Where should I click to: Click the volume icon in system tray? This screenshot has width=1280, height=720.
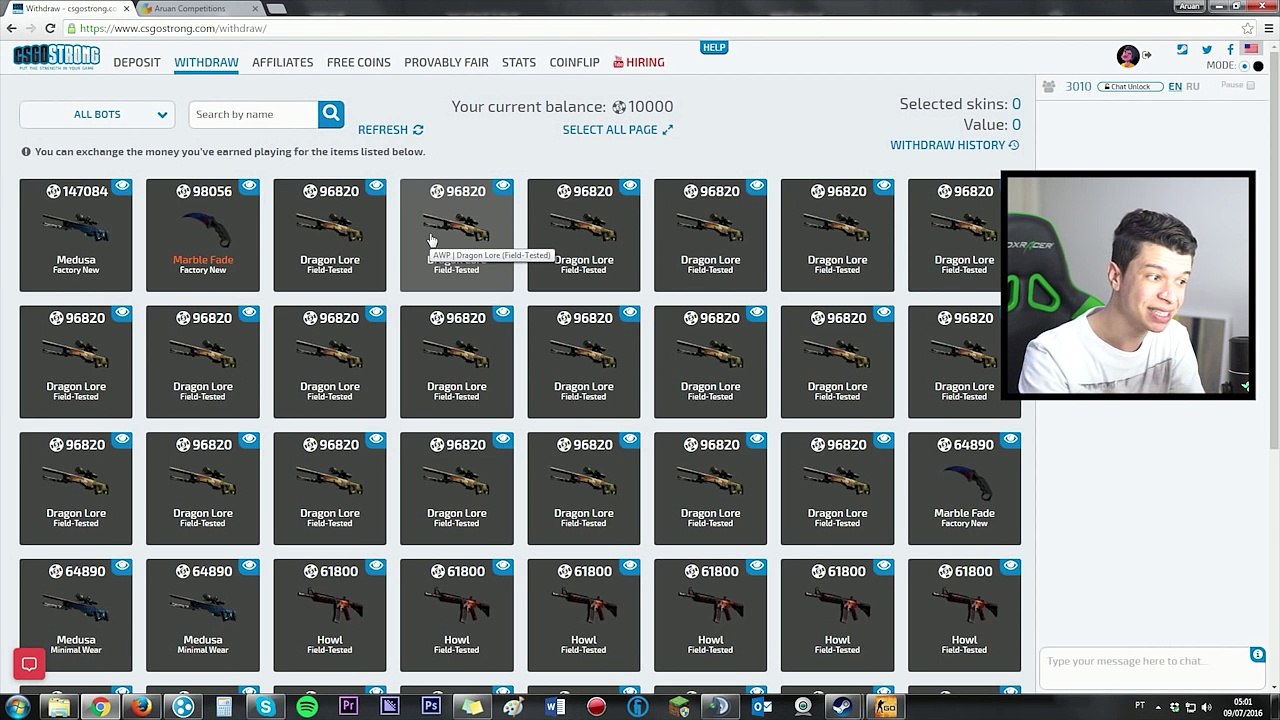[1208, 707]
